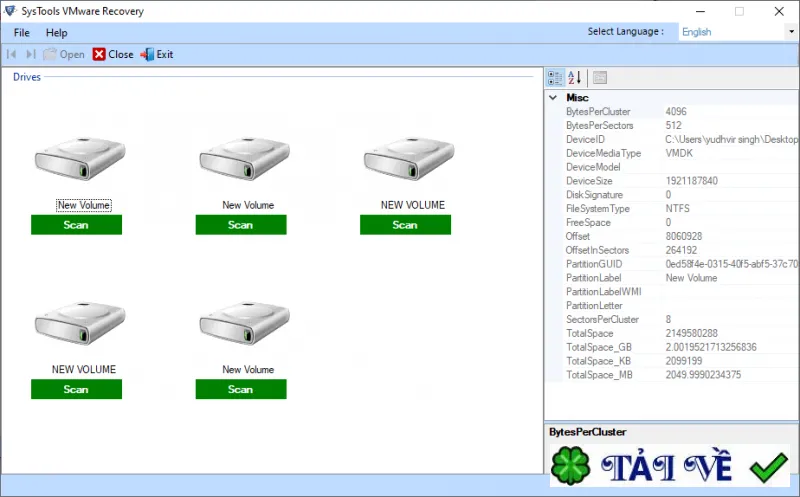Scan the top-middle New Volume drive

coord(241,225)
